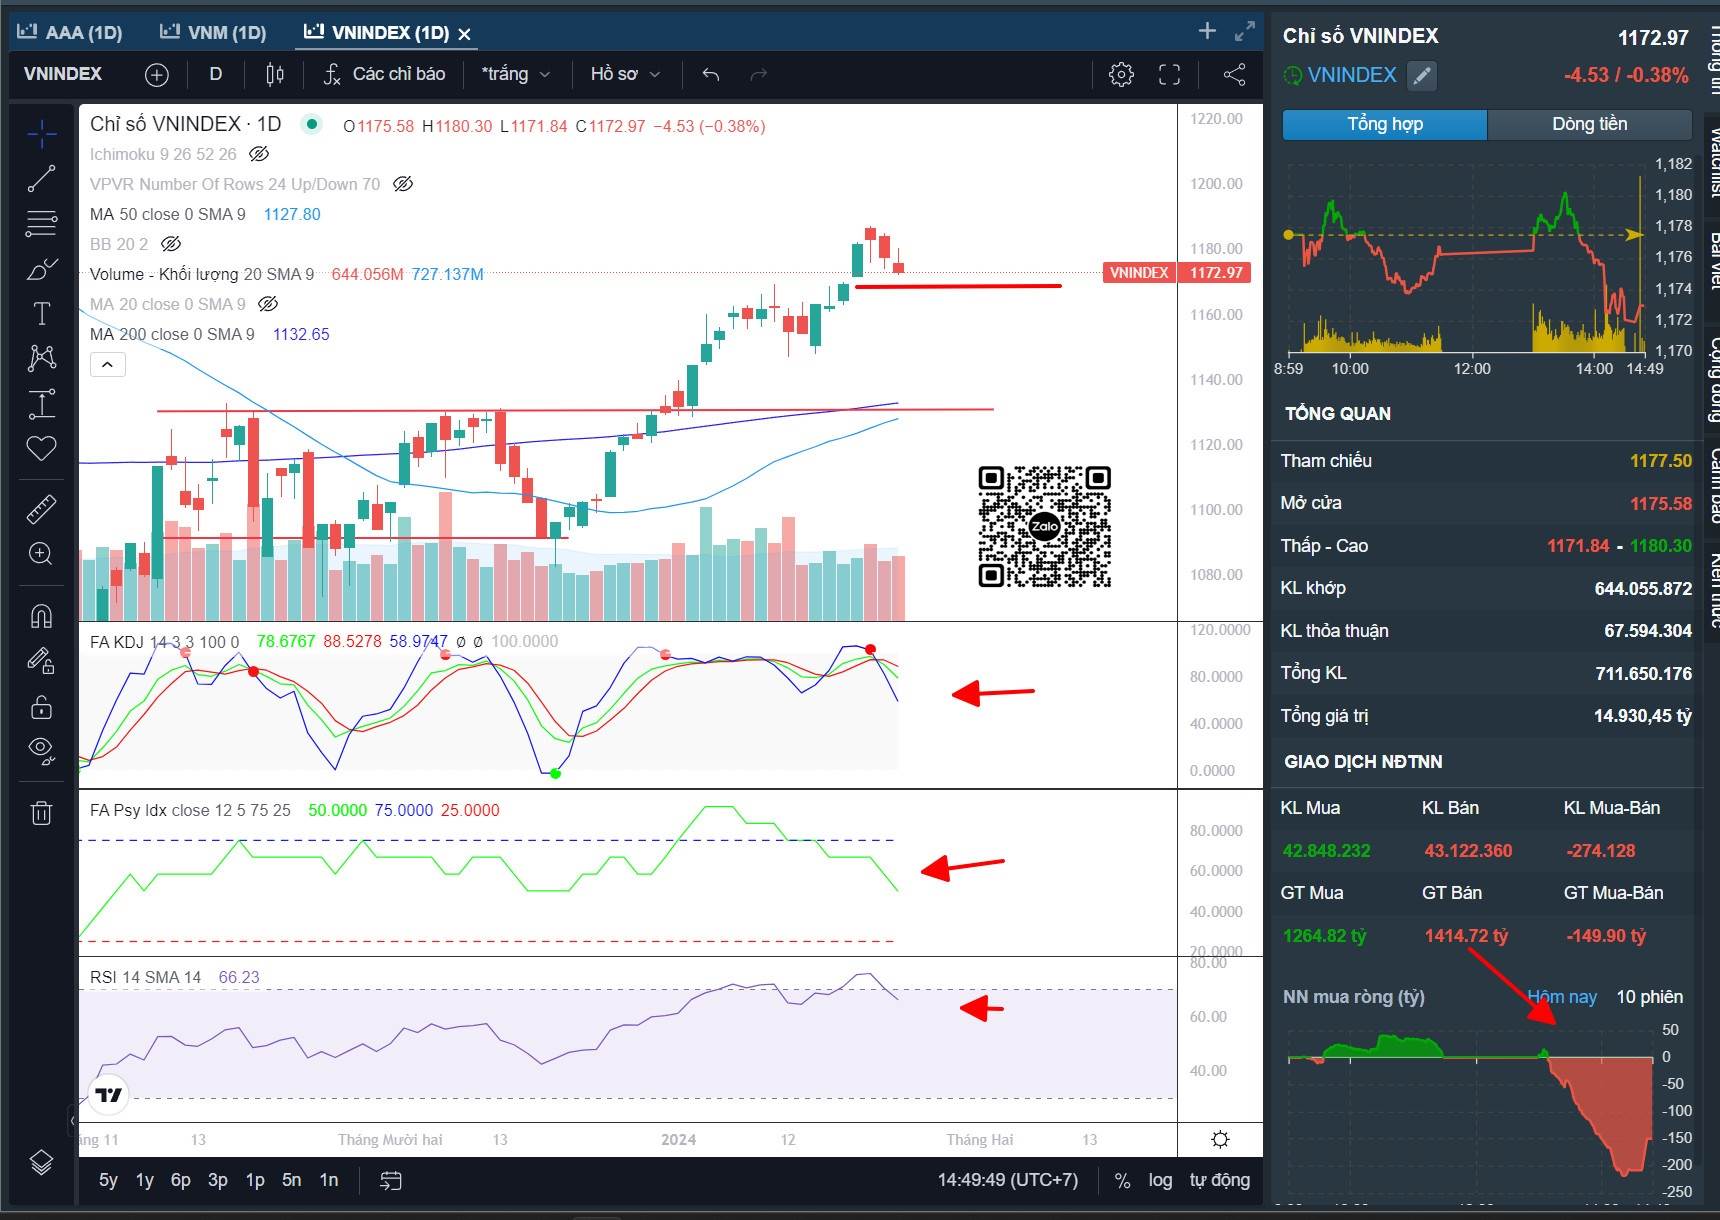The width and height of the screenshot is (1720, 1220).
Task: Show the hidden MA 20 indicator
Action: click(268, 304)
